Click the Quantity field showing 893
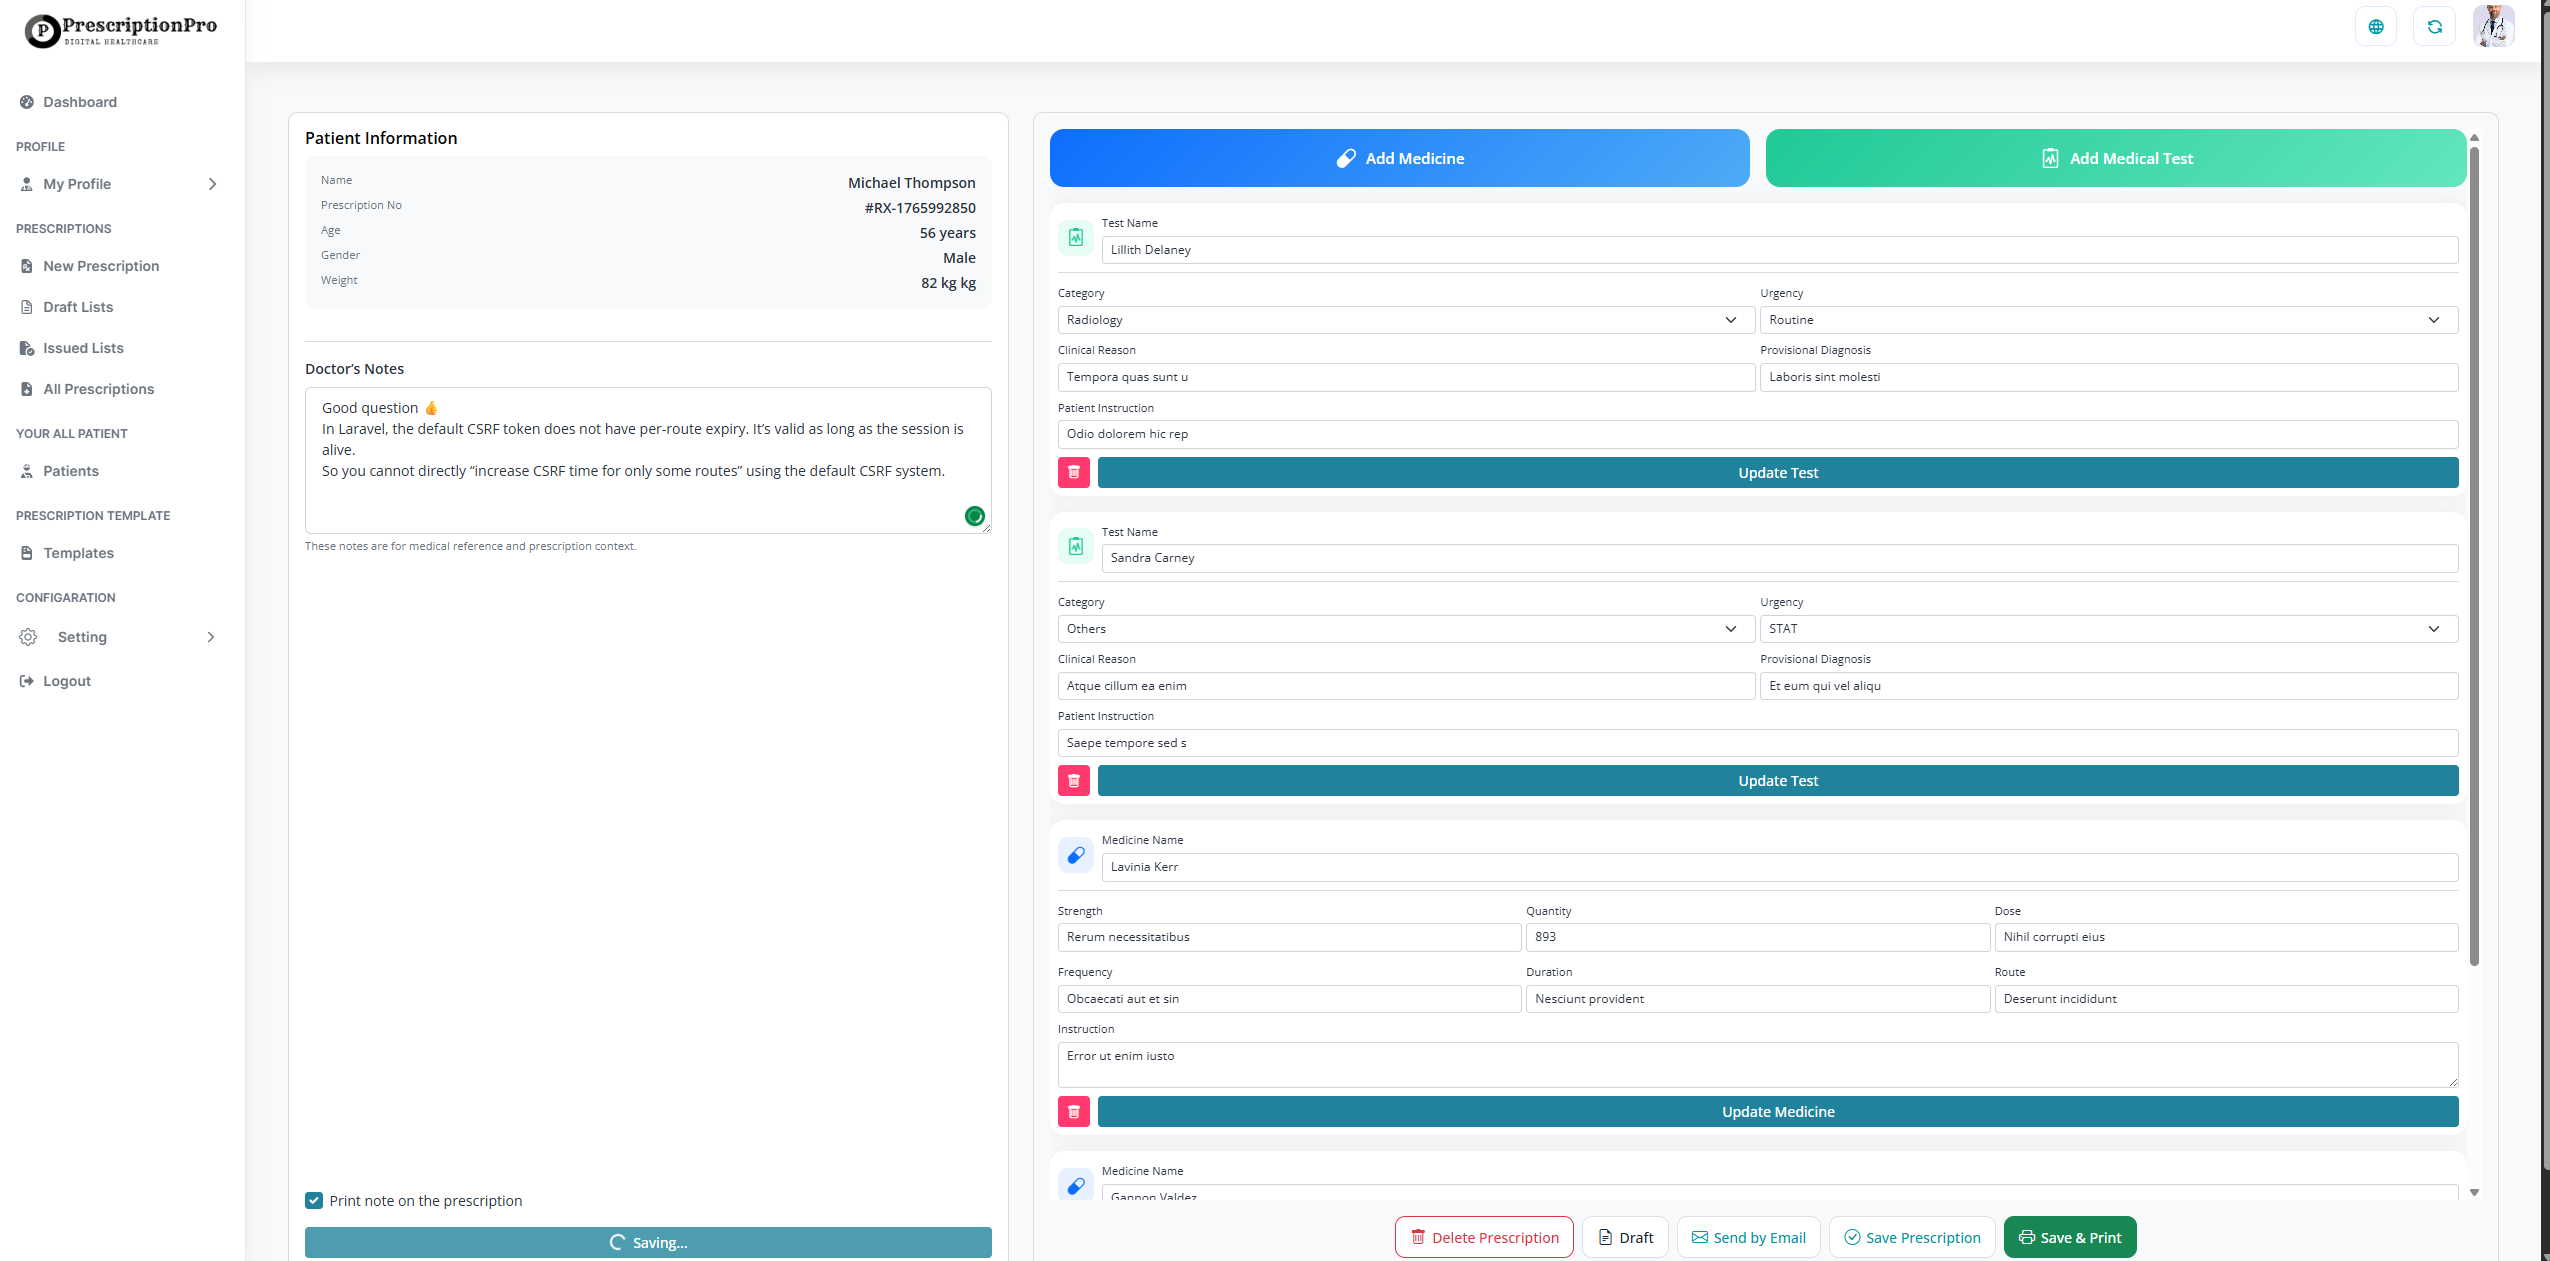This screenshot has width=2550, height=1261. tap(1756, 937)
